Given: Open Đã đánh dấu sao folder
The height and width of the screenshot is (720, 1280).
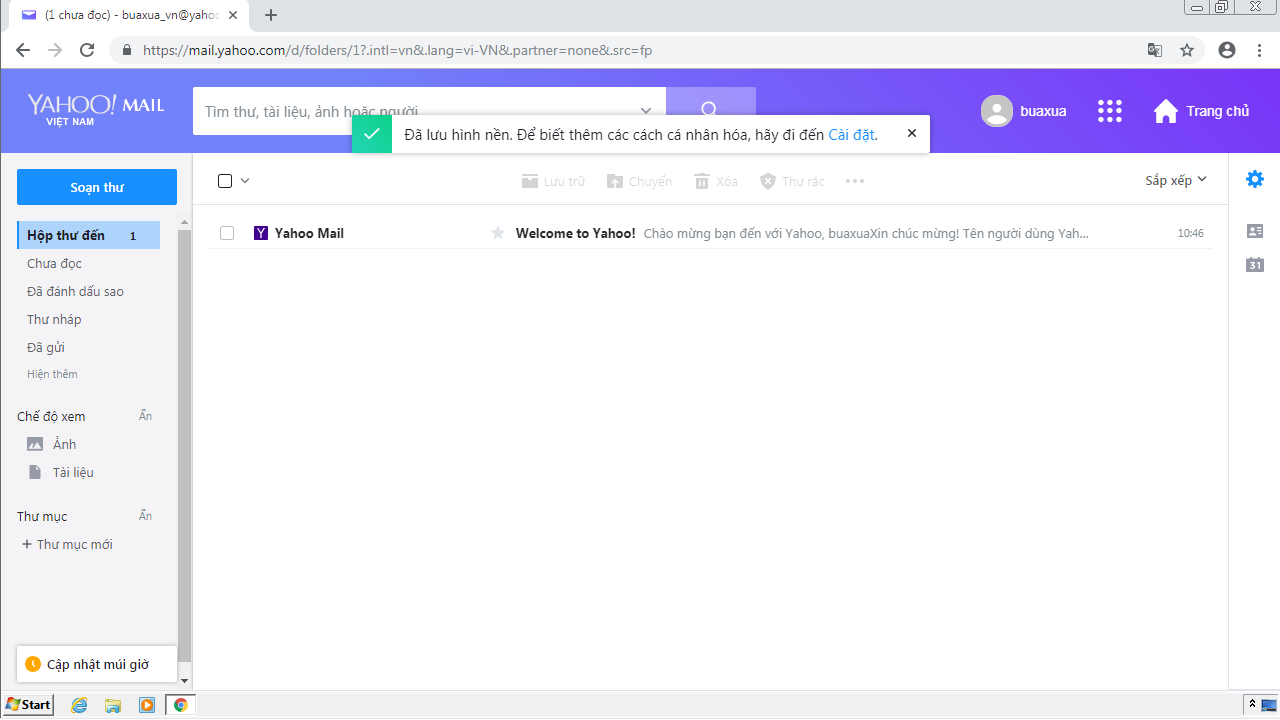Looking at the screenshot, I should [x=75, y=291].
